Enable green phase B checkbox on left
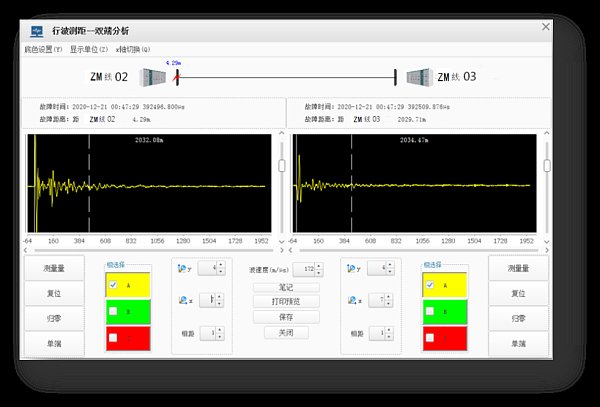This screenshot has height=407, width=600. 114,311
